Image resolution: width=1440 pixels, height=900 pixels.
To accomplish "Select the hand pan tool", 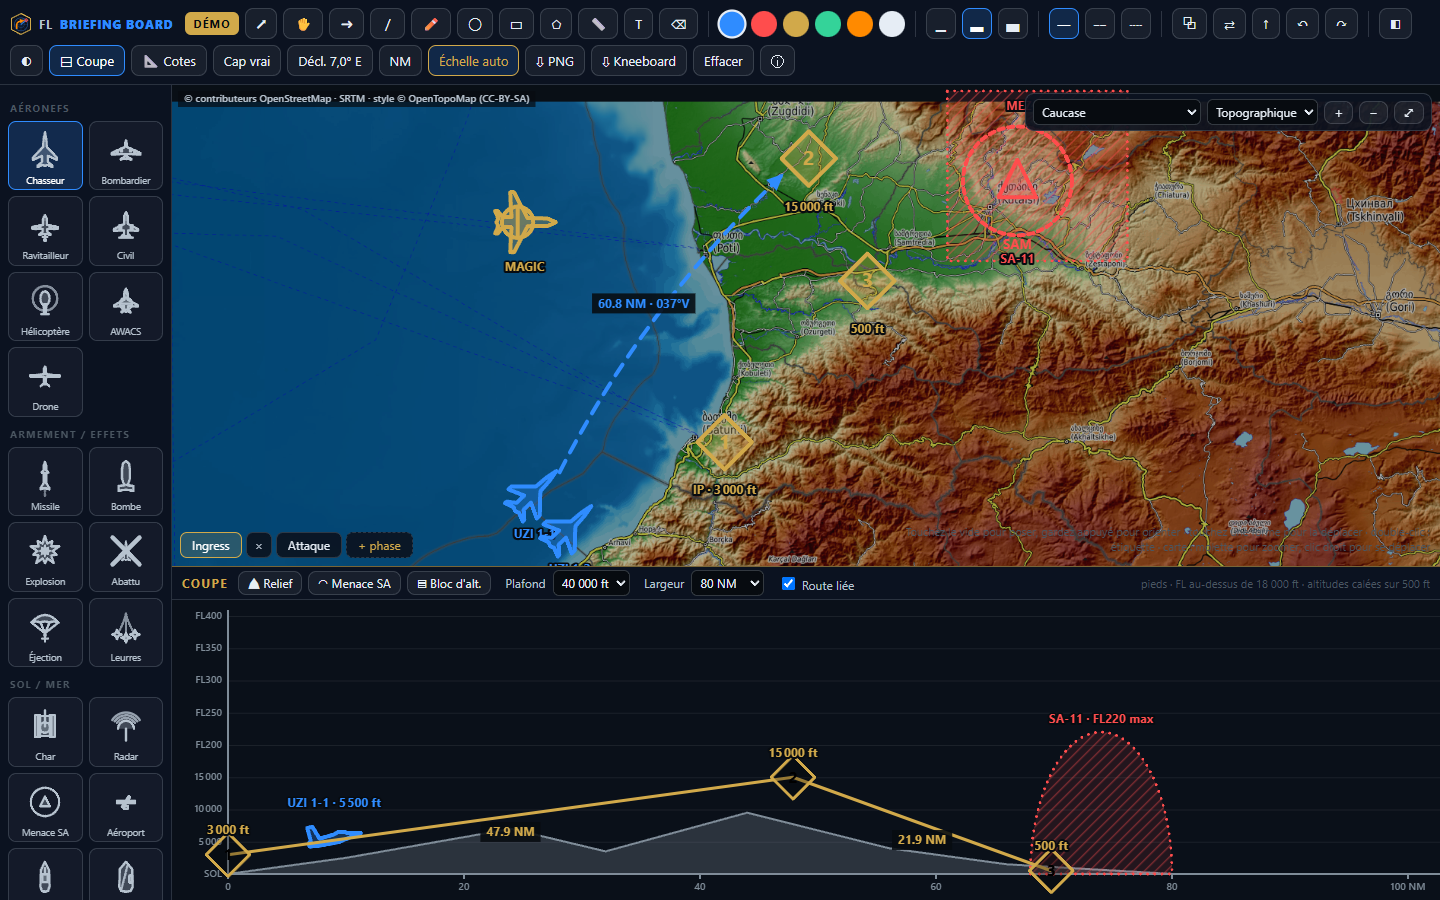I will pos(303,24).
